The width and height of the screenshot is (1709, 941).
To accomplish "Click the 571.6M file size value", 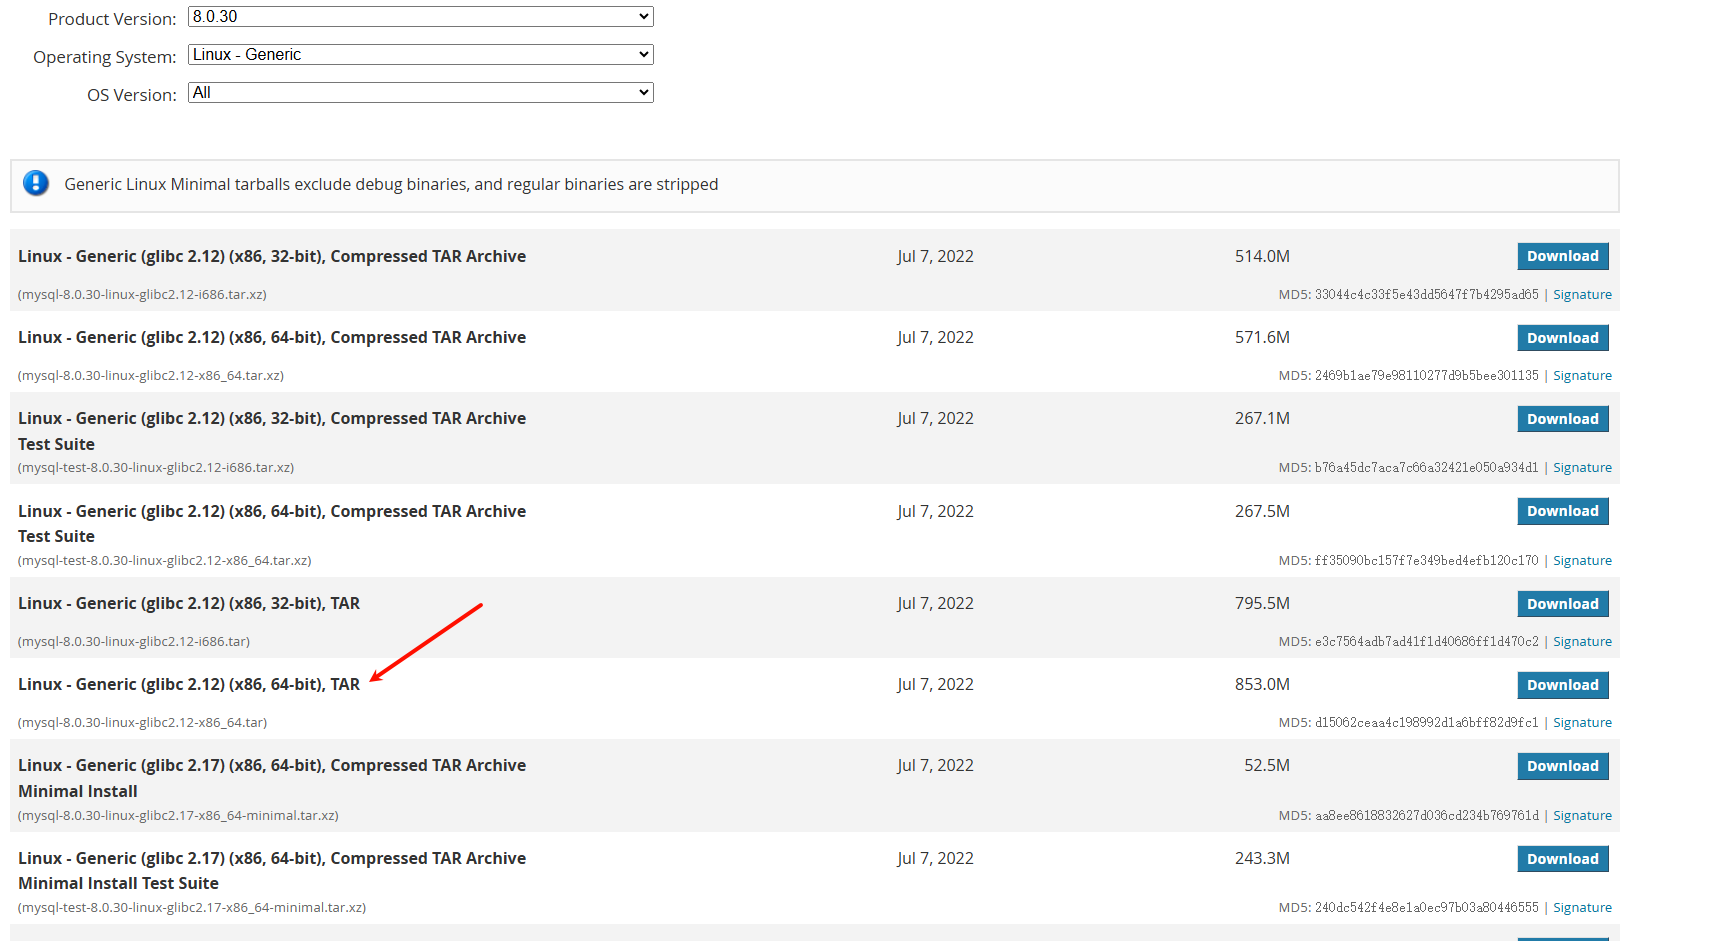I will [1262, 337].
